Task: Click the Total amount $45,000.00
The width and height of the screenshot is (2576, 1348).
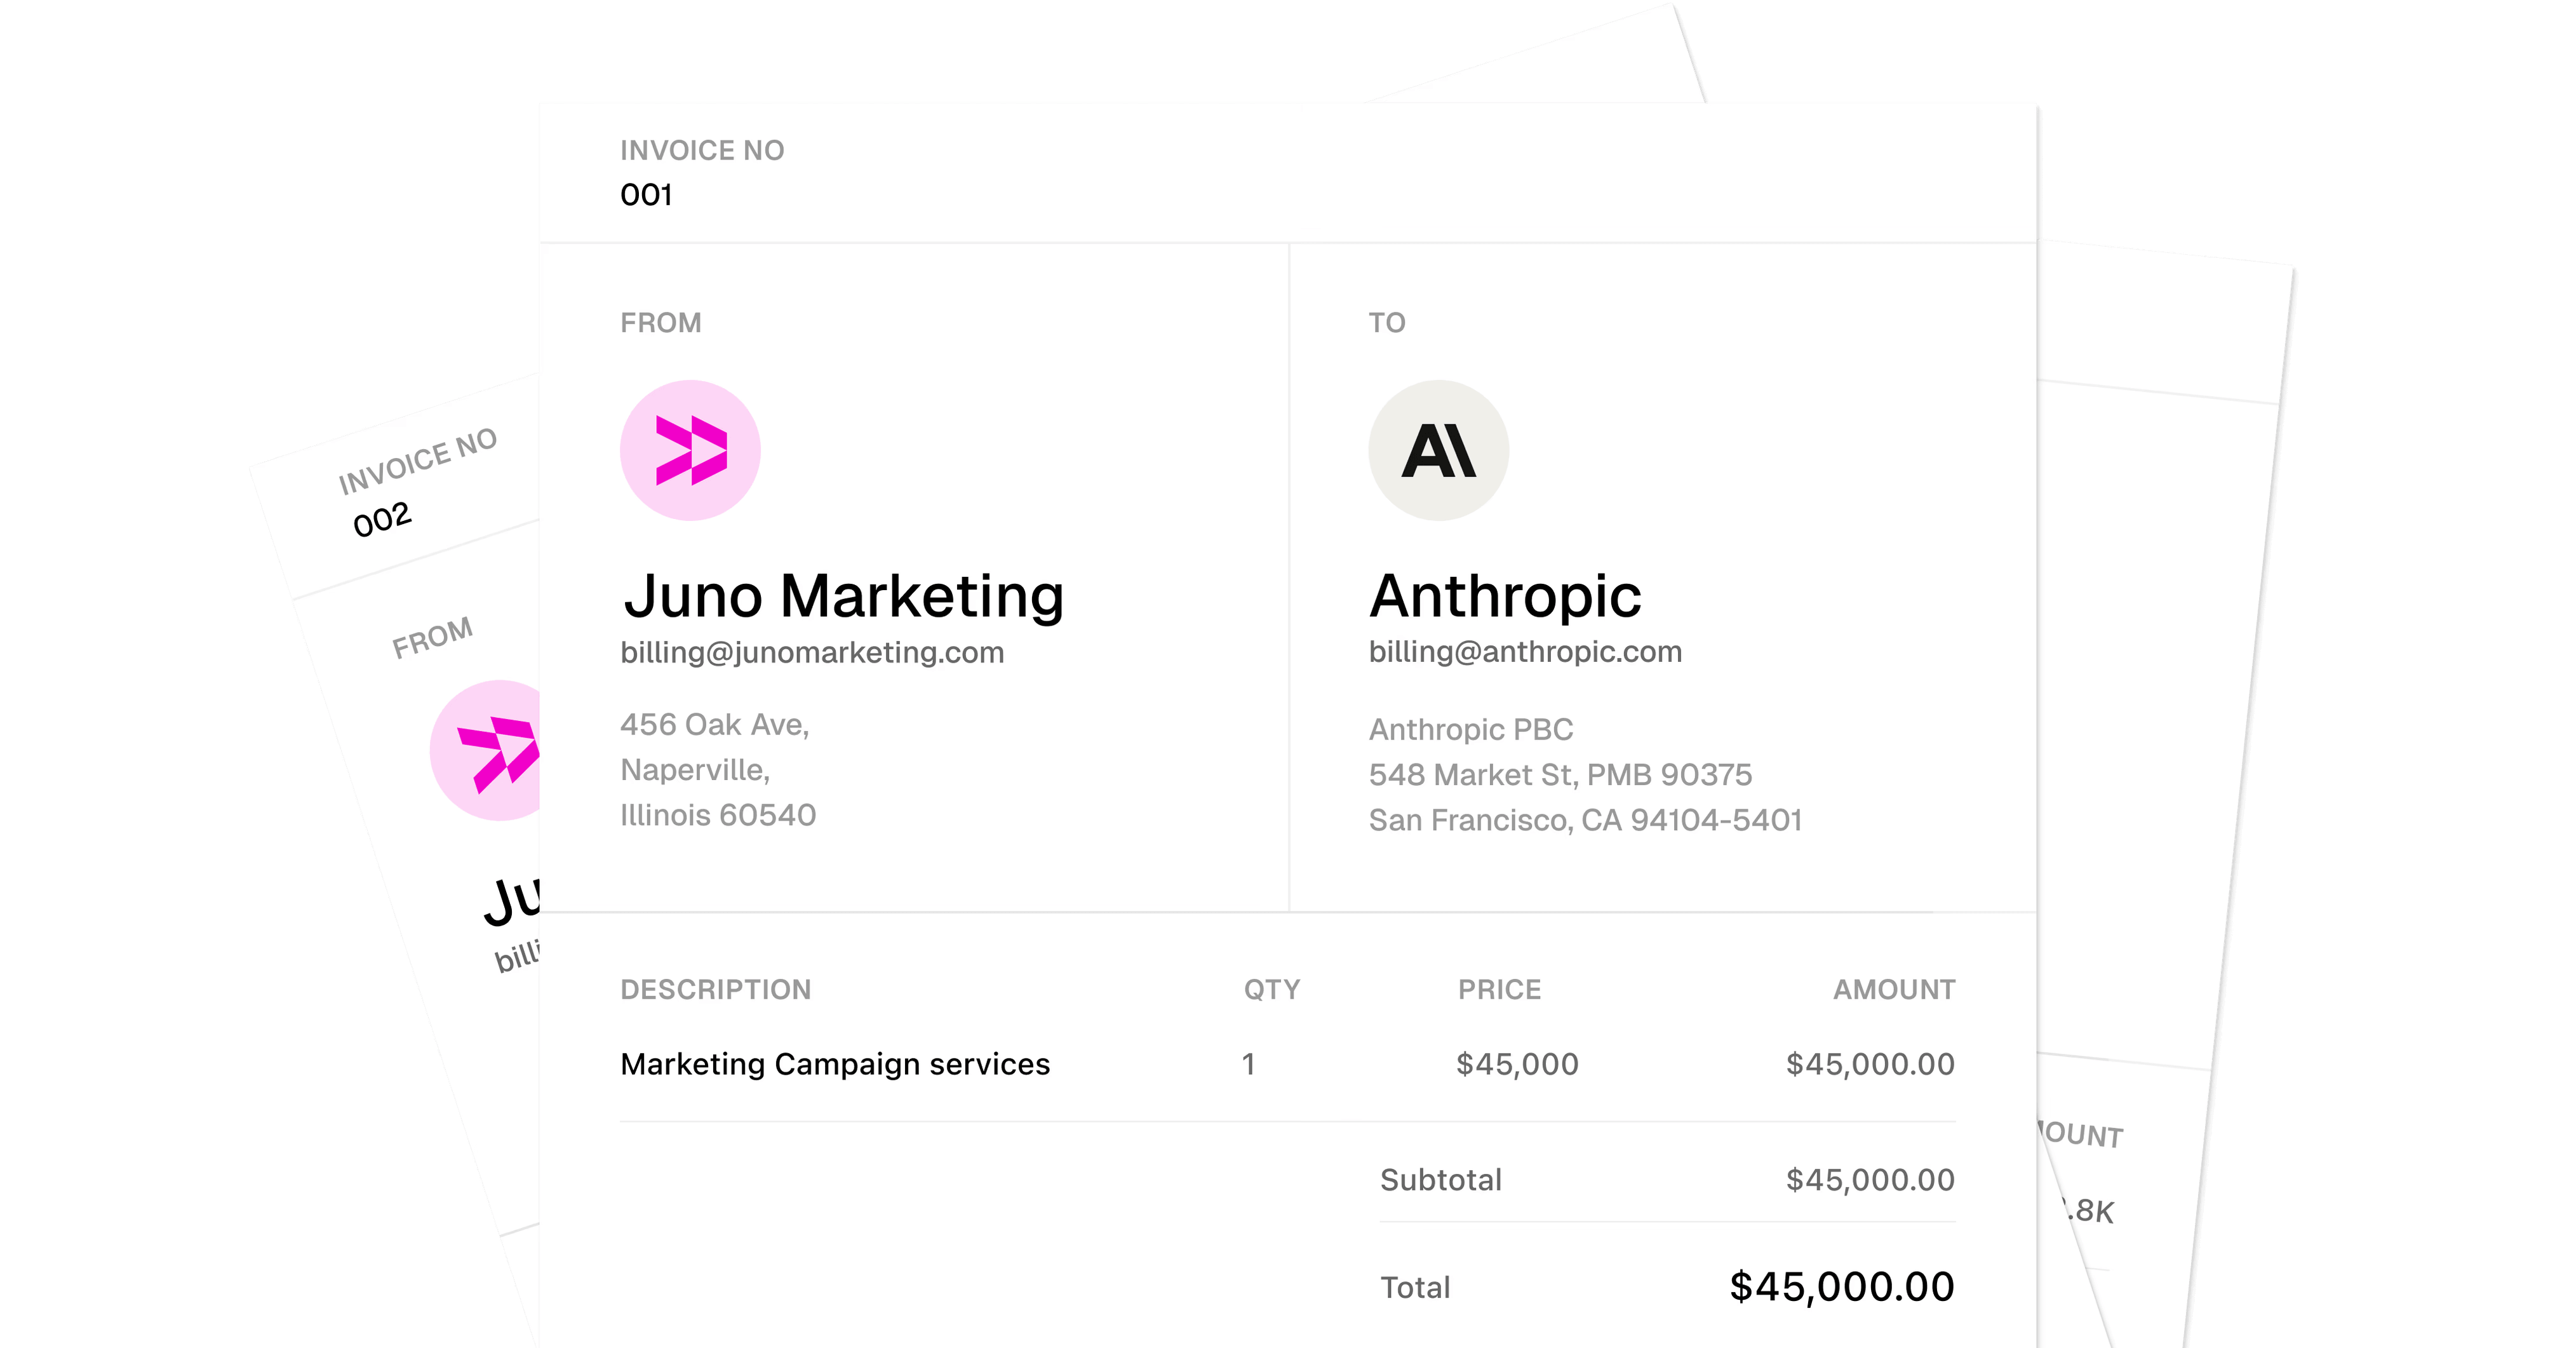Action: click(1841, 1286)
